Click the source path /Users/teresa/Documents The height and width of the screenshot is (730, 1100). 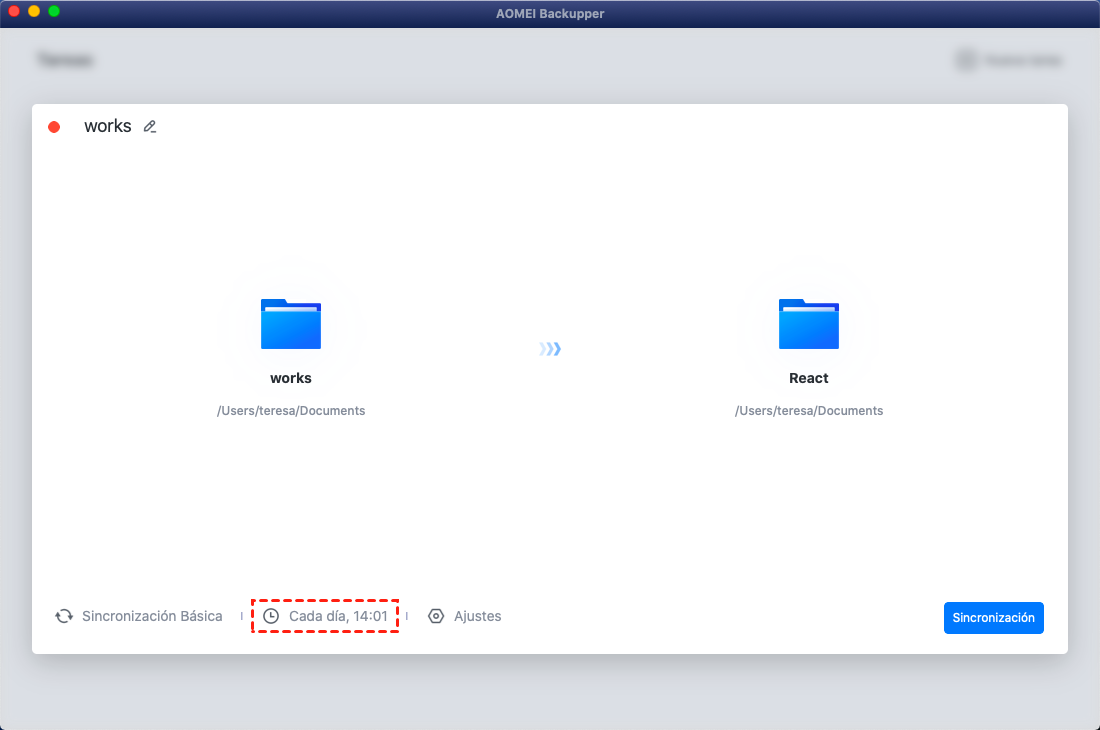pyautogui.click(x=291, y=410)
